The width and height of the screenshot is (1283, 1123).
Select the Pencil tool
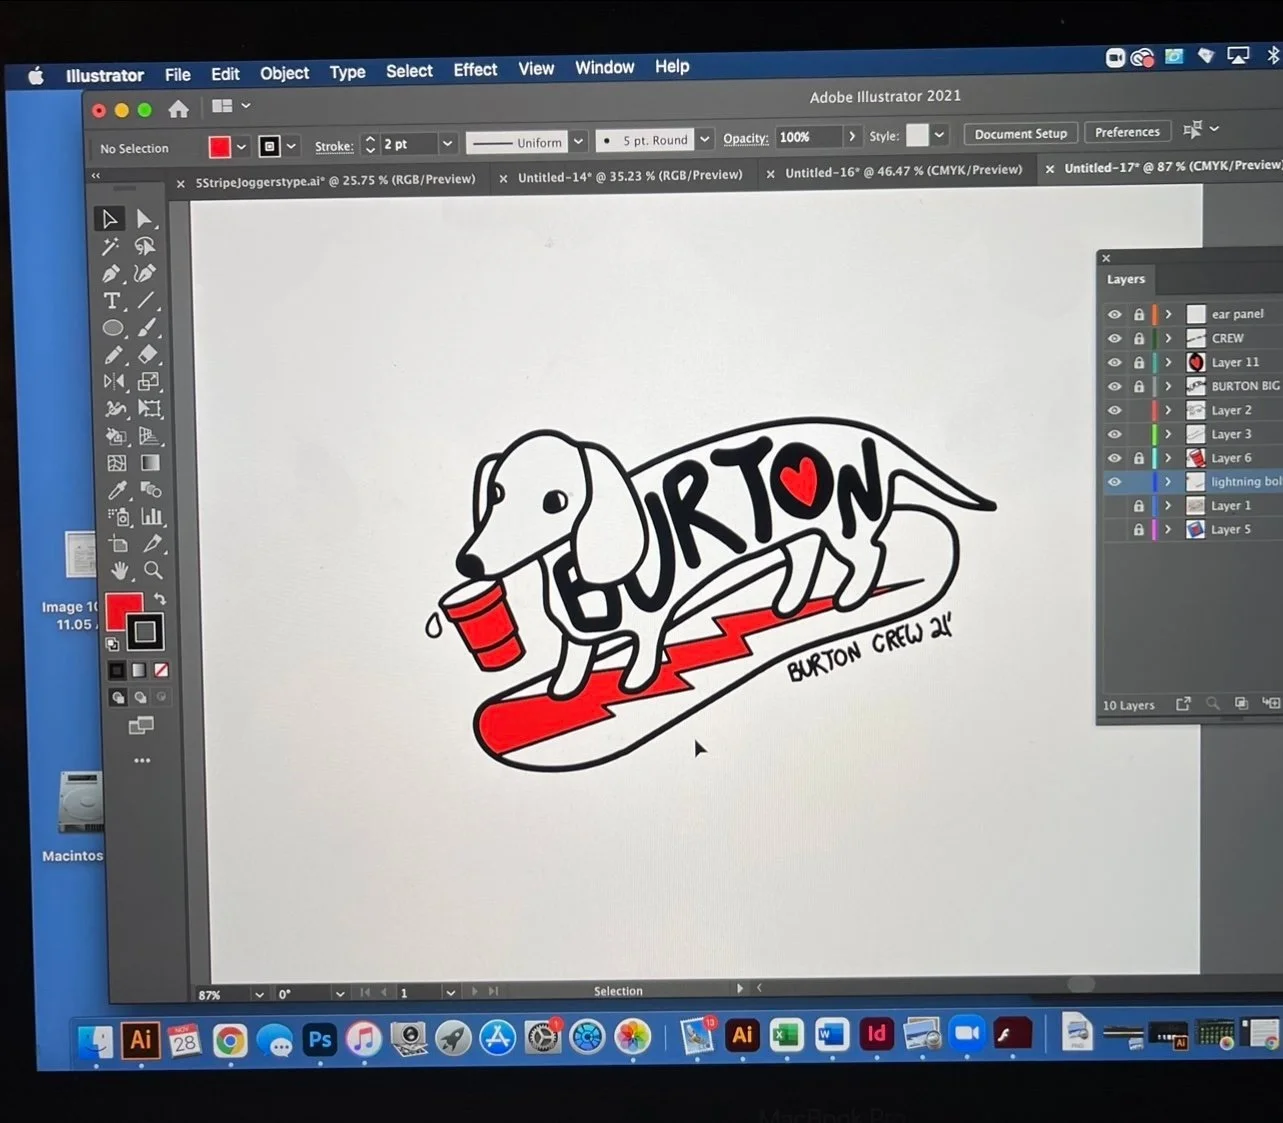[114, 354]
